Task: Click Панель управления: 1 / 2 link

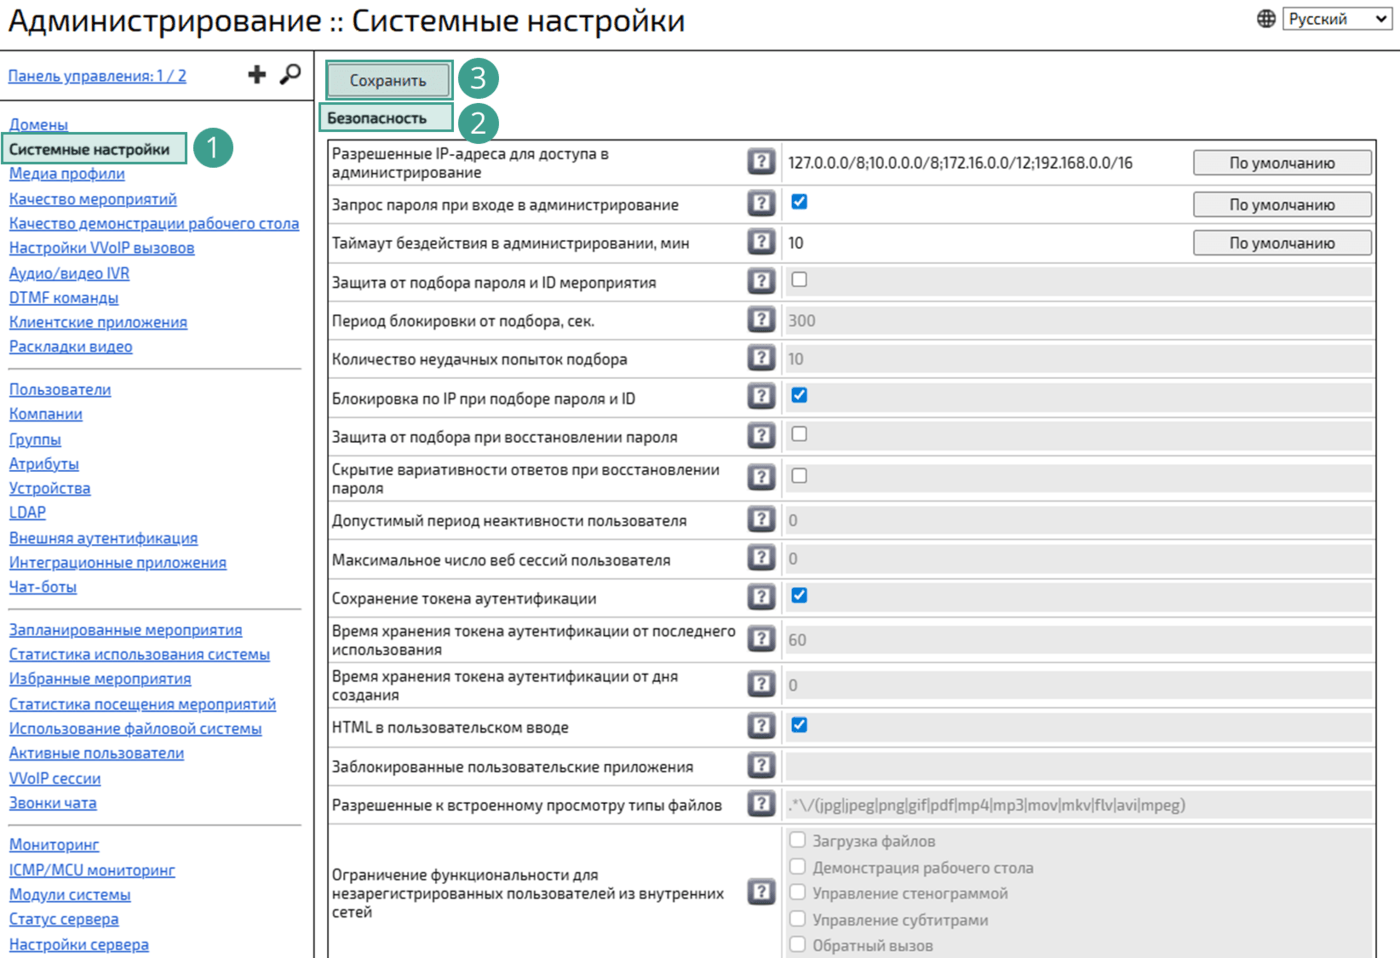Action: click(x=97, y=76)
